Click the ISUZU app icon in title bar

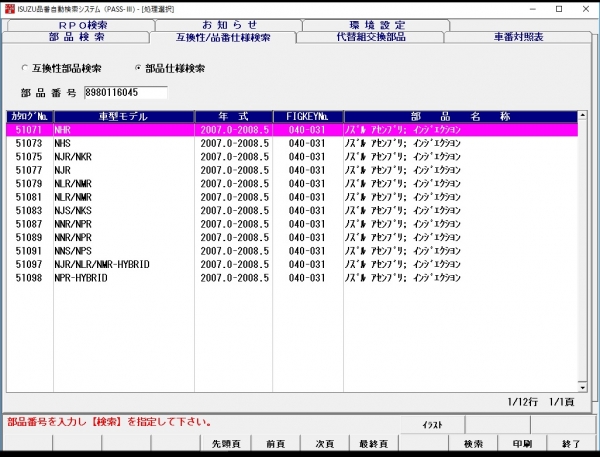click(10, 8)
